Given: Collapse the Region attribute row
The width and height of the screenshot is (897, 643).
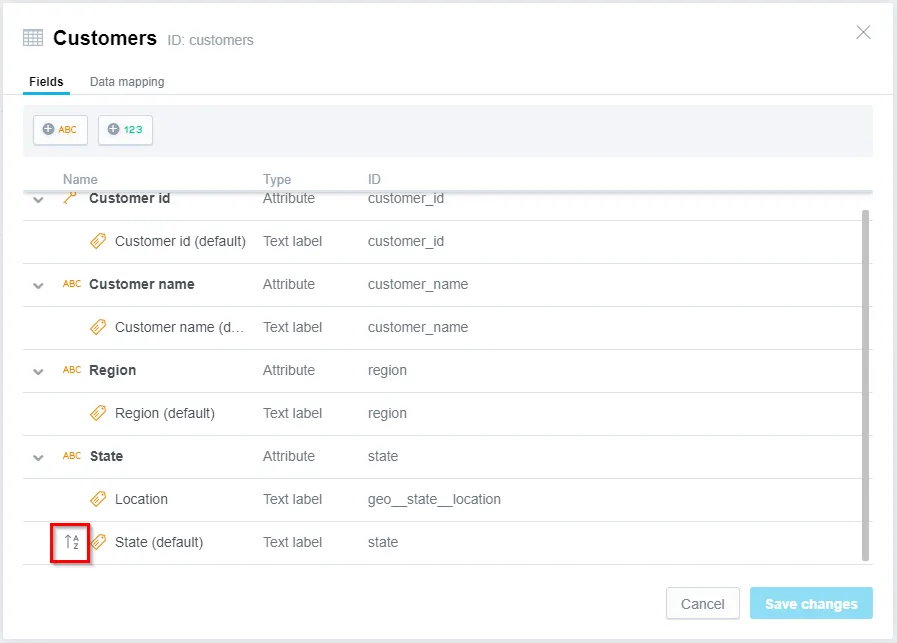Looking at the screenshot, I should (39, 371).
